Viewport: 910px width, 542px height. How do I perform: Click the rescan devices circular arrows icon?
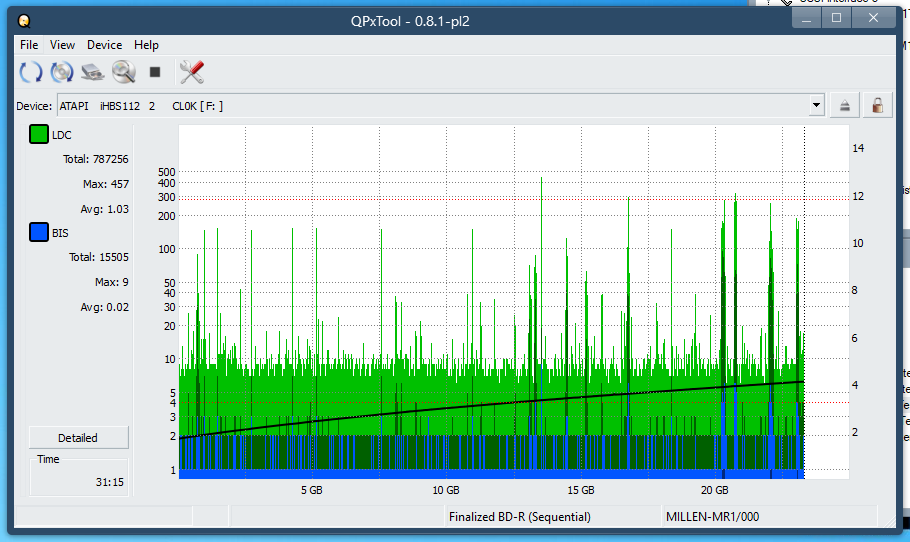(x=31, y=72)
